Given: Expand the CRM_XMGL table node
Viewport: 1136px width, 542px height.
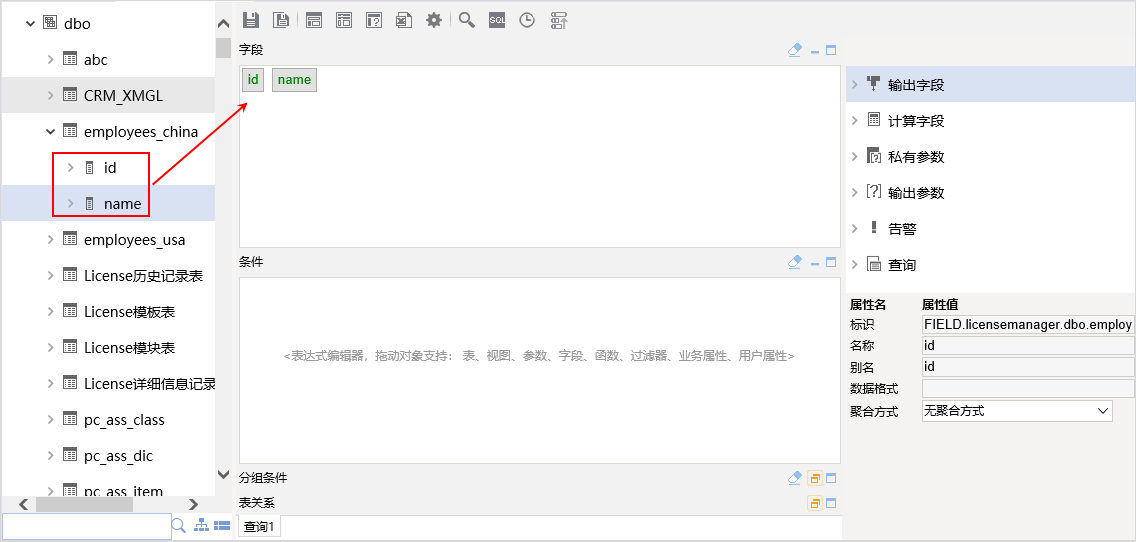Looking at the screenshot, I should click(x=51, y=95).
